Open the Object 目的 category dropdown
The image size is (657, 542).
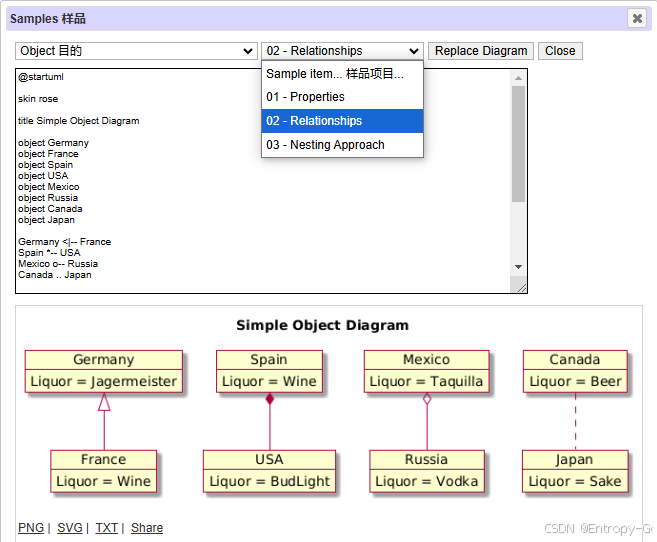click(136, 51)
